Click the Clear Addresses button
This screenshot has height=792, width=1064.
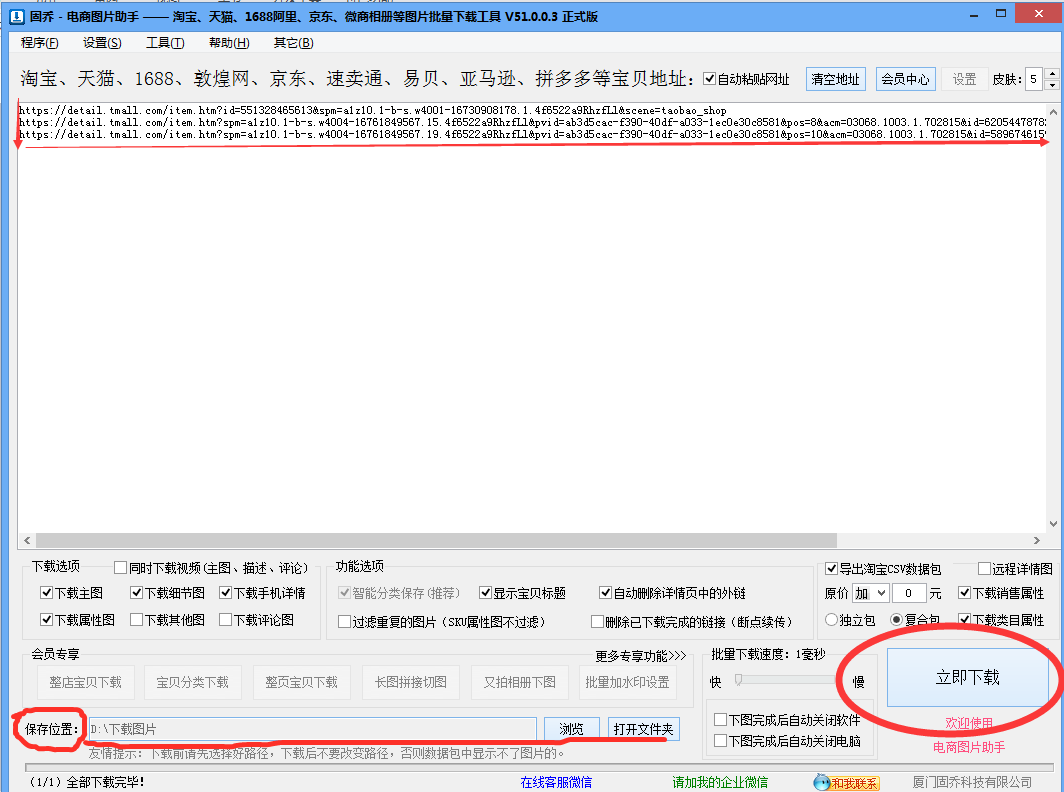835,79
